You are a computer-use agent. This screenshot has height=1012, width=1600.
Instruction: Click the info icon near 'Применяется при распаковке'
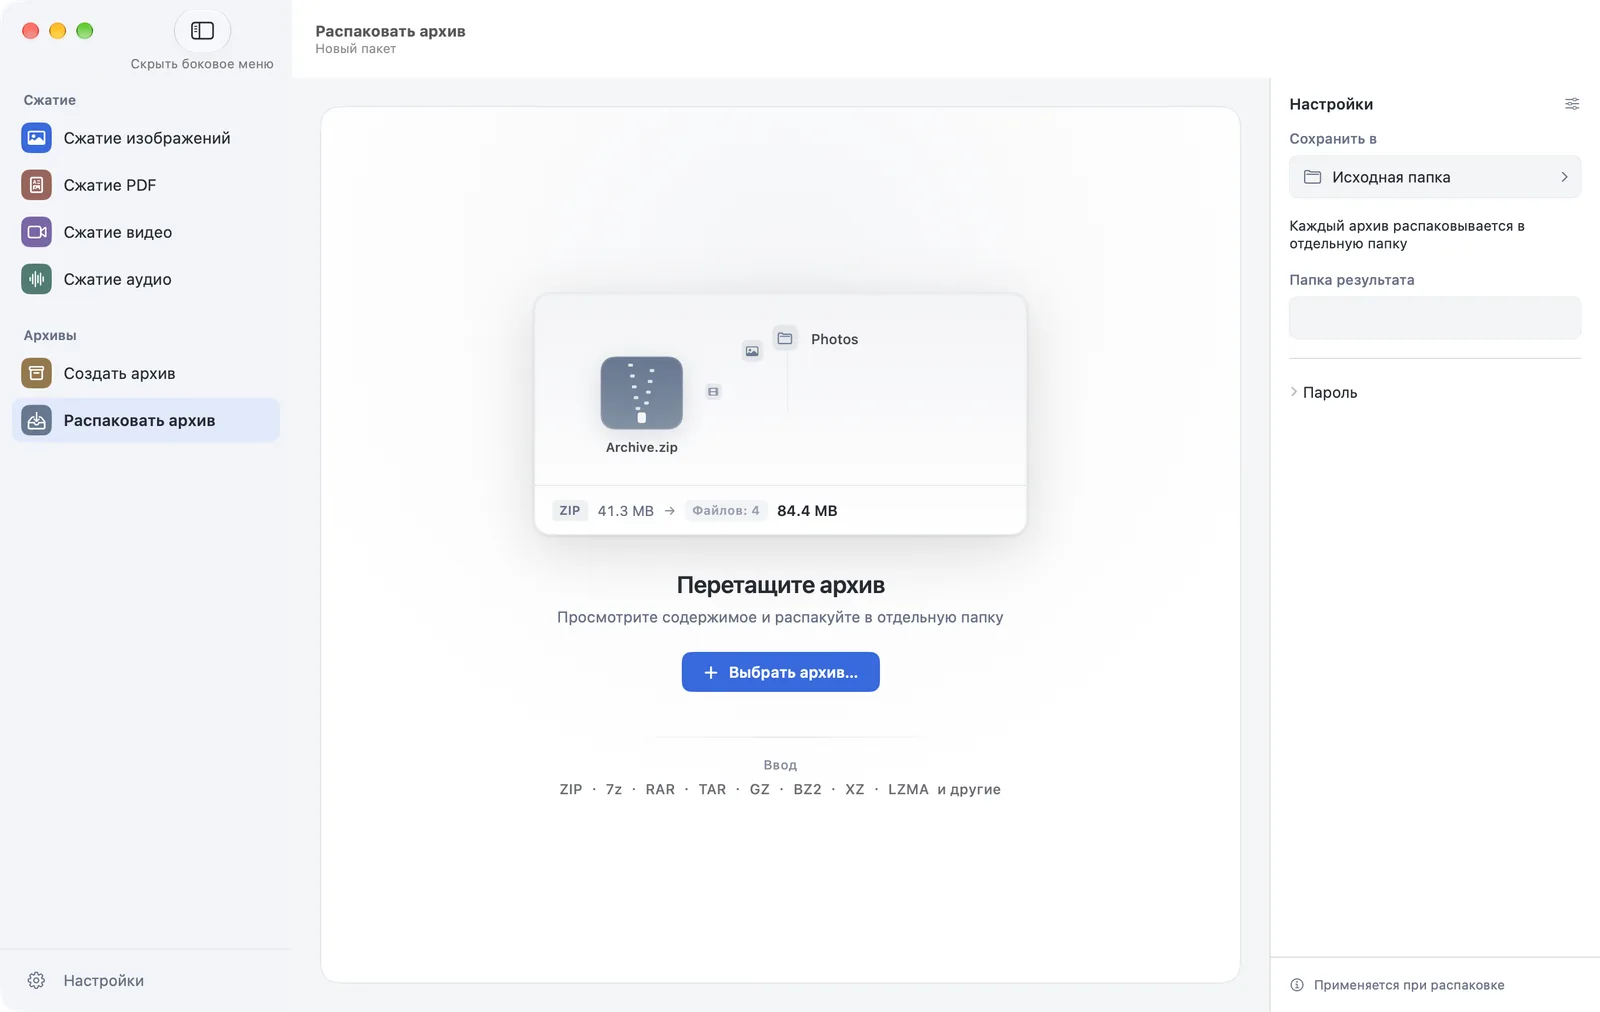(x=1297, y=985)
